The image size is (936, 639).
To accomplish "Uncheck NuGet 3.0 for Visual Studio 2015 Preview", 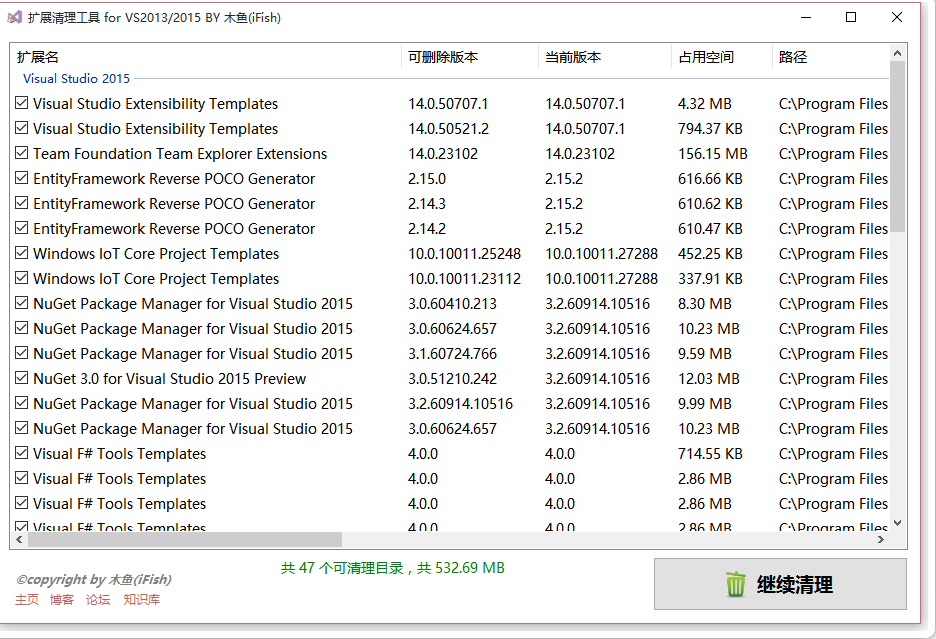I will [x=21, y=379].
